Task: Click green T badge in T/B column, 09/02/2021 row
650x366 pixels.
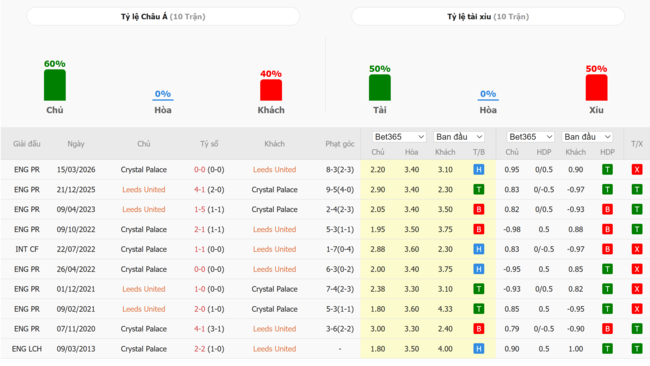Action: [x=478, y=309]
